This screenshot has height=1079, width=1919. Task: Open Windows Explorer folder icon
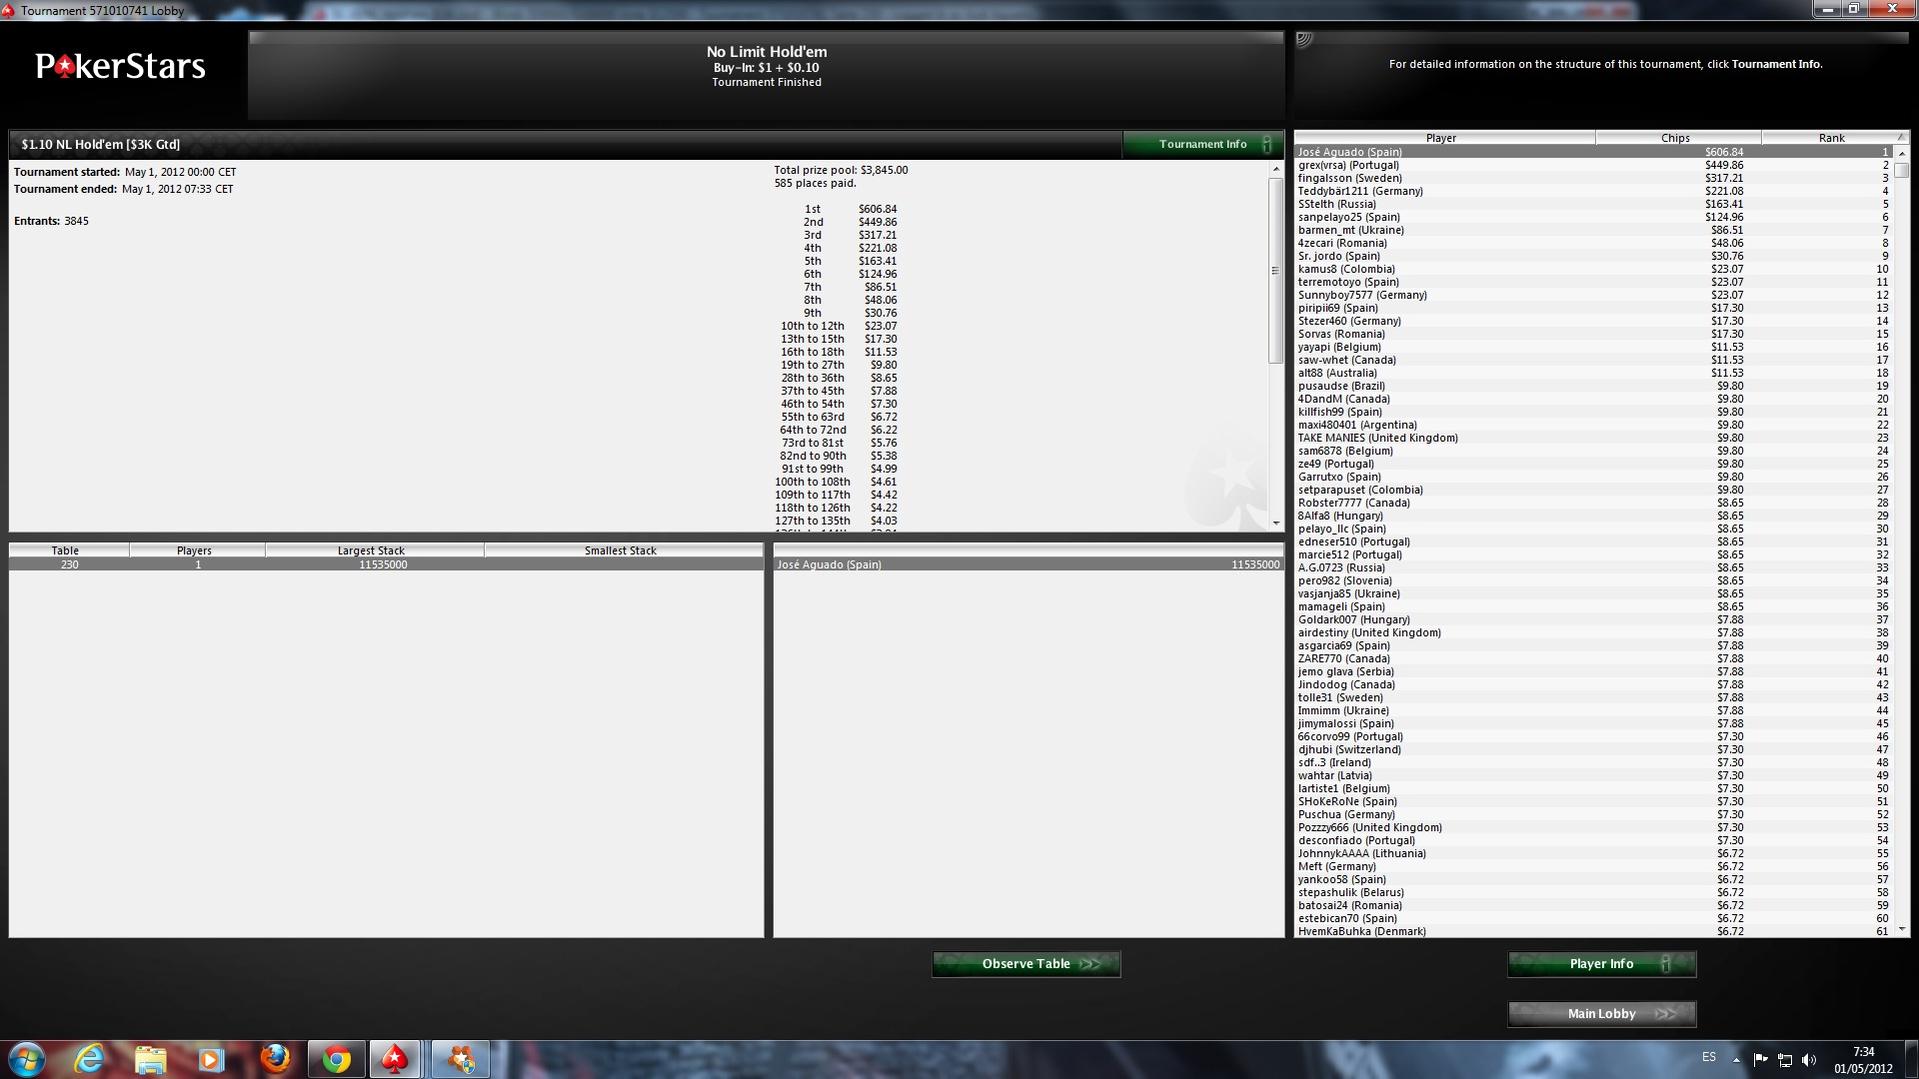[x=150, y=1059]
